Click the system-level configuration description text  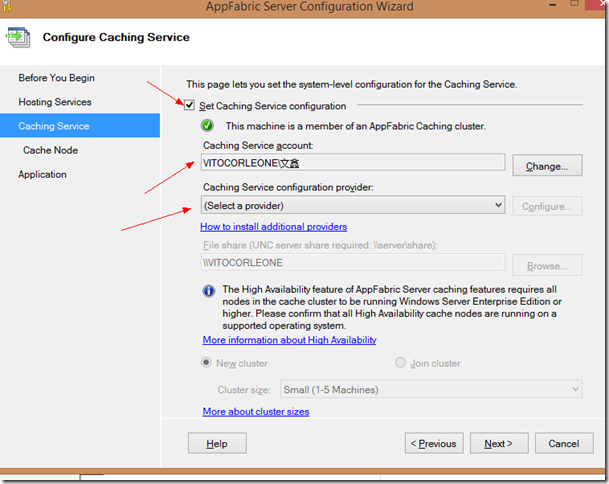click(351, 84)
